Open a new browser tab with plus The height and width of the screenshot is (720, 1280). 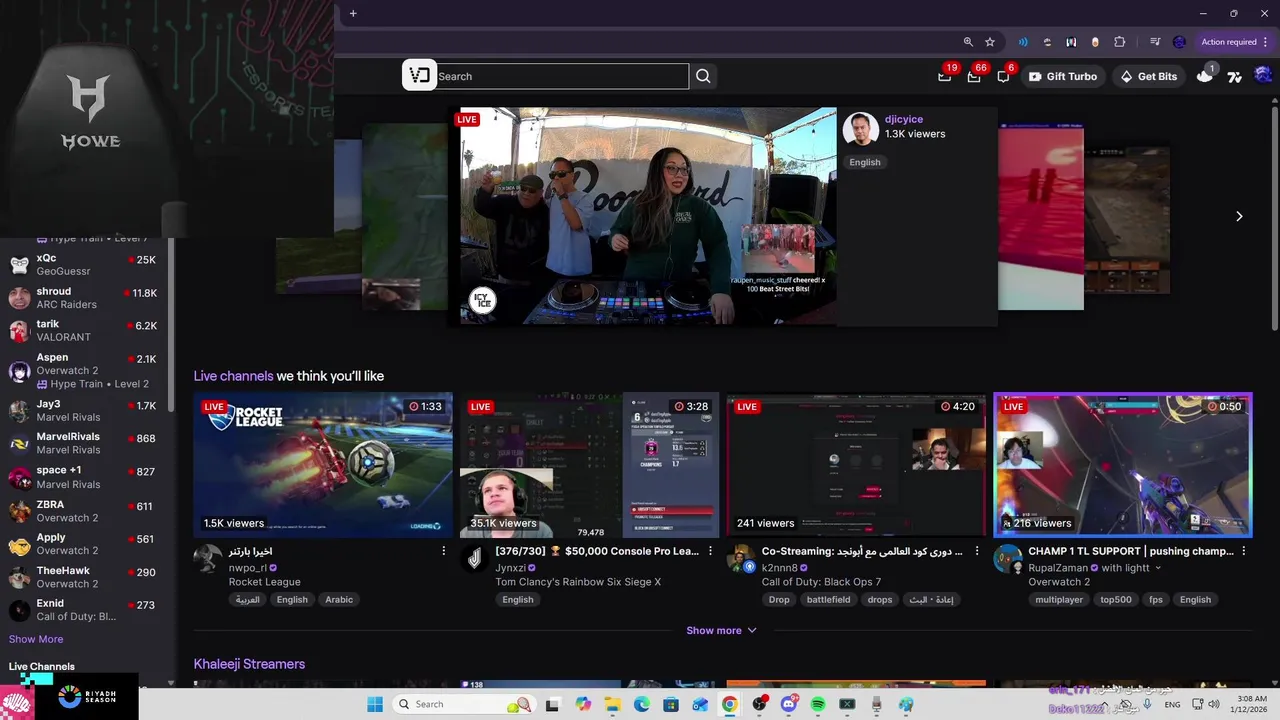pos(353,13)
